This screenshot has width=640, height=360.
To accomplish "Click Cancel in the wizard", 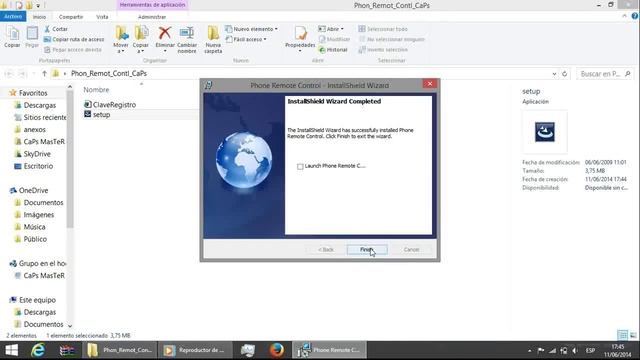I will [411, 249].
